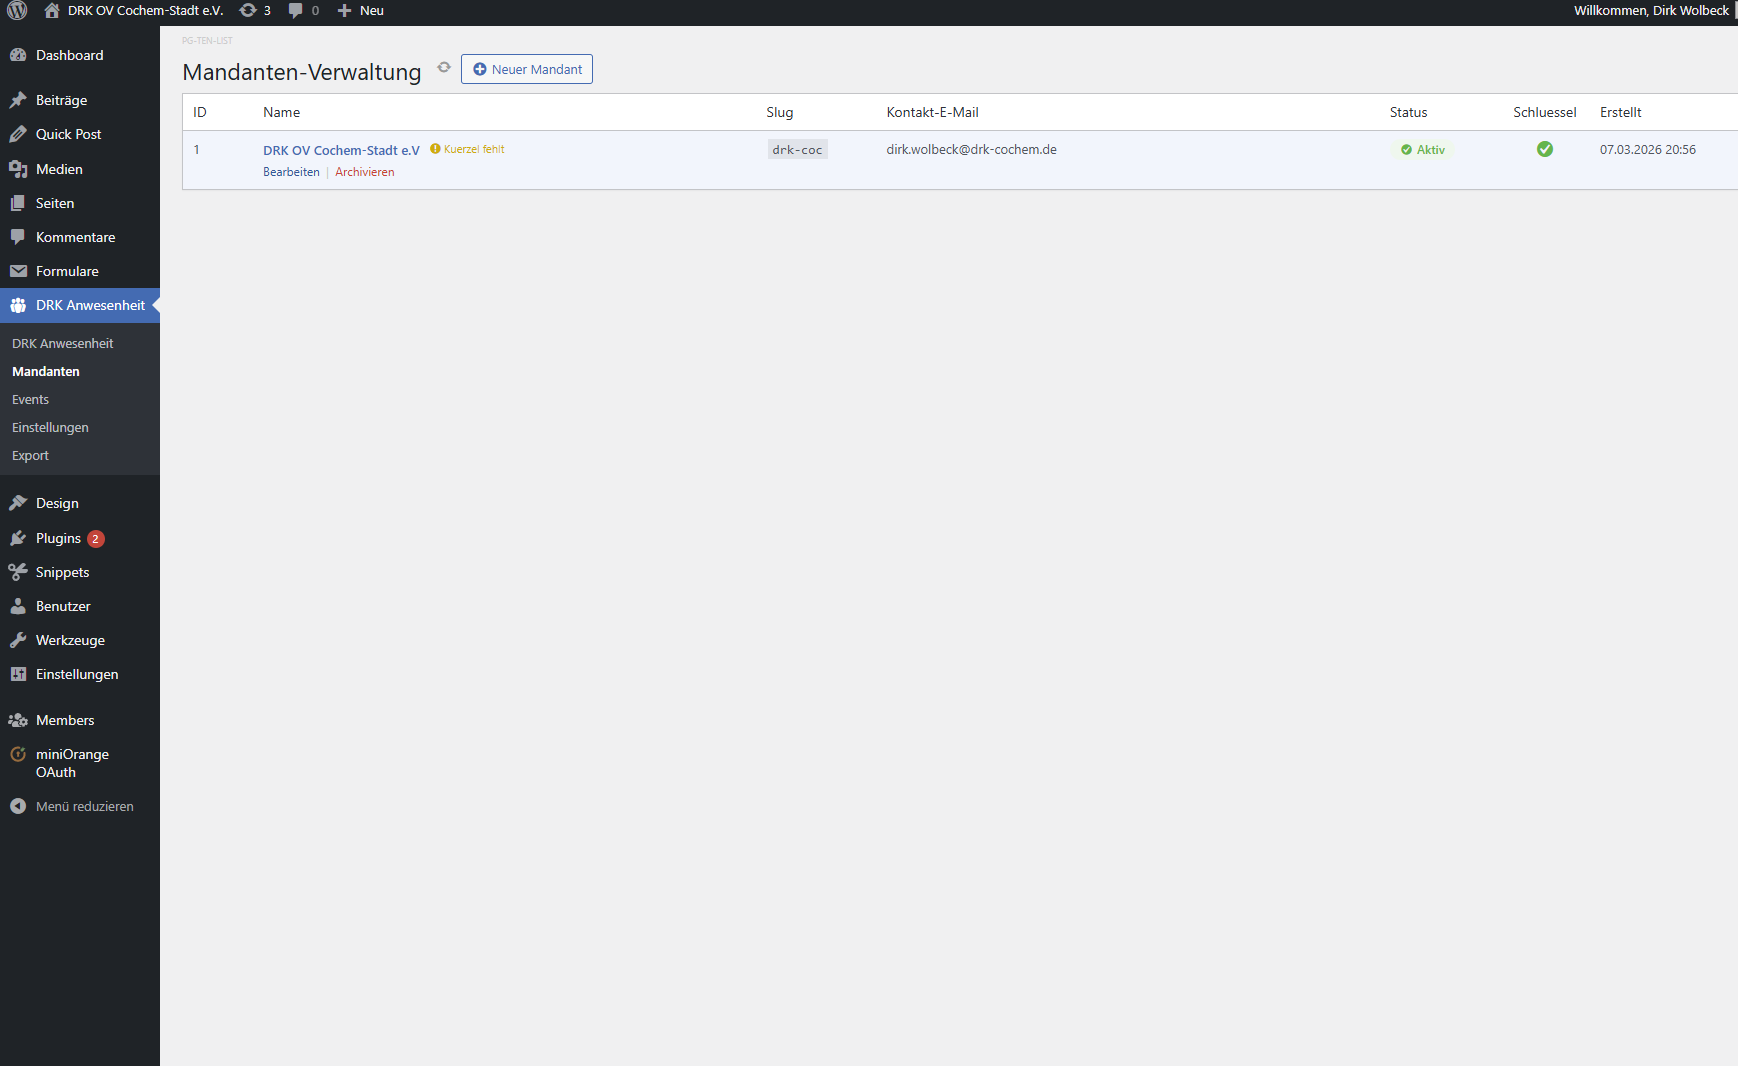Click the Bearbeiten row action
This screenshot has height=1066, width=1738.
(x=291, y=172)
